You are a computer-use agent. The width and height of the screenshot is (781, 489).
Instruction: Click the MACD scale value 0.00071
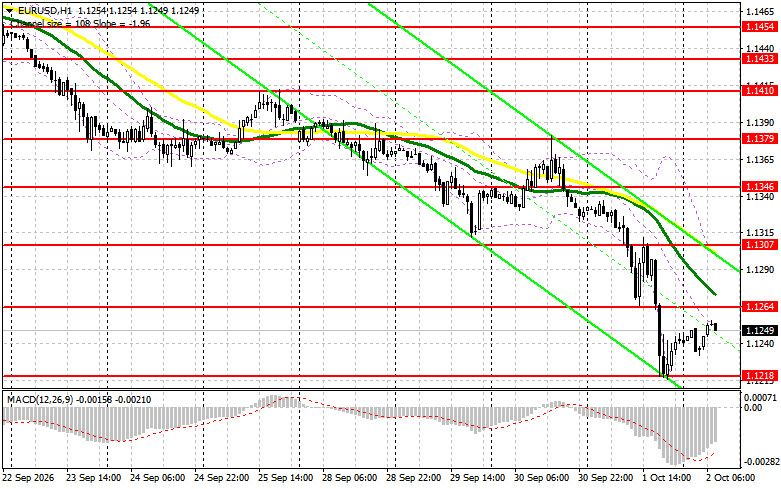tap(760, 398)
